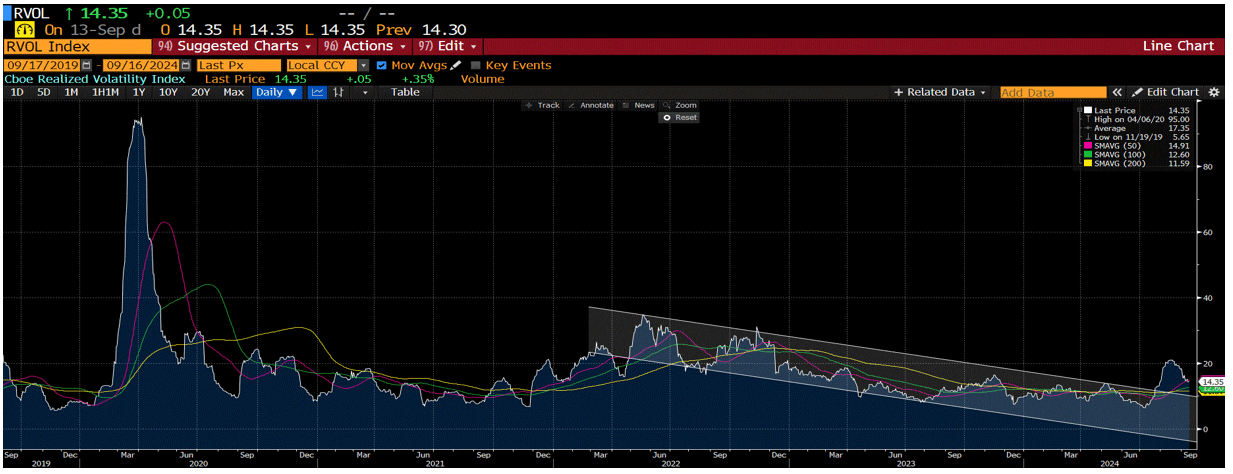Click the Mov Avgs pencil edit icon
This screenshot has height=474, width=1233.
tap(455, 65)
